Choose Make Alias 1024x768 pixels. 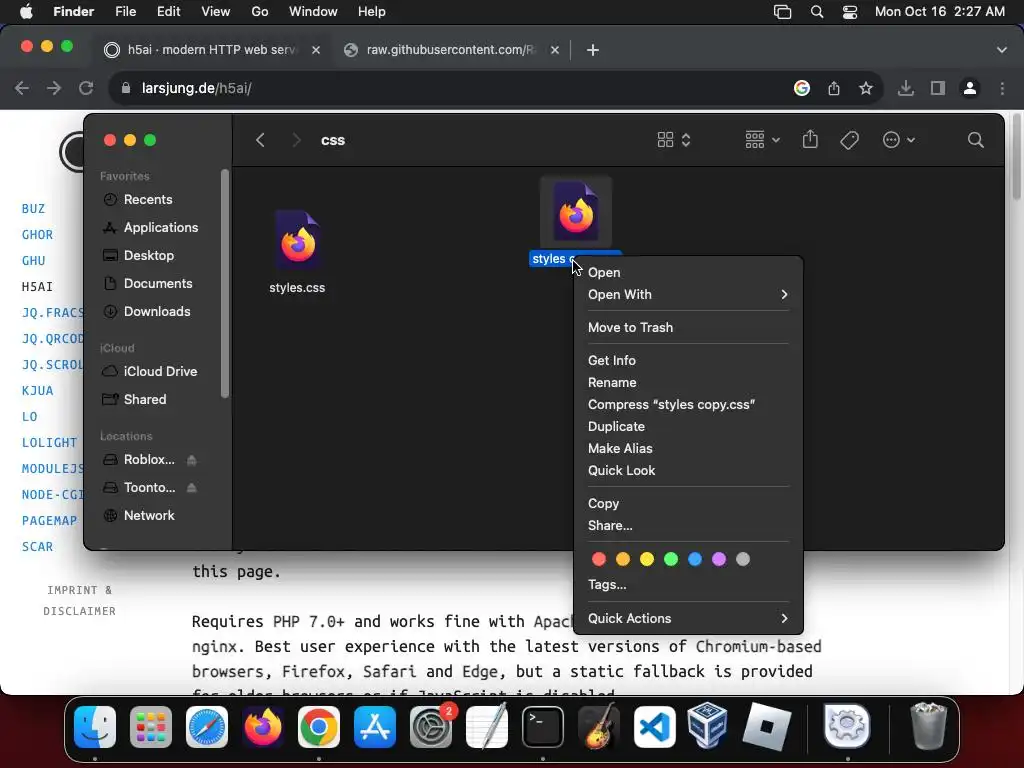(x=688, y=449)
